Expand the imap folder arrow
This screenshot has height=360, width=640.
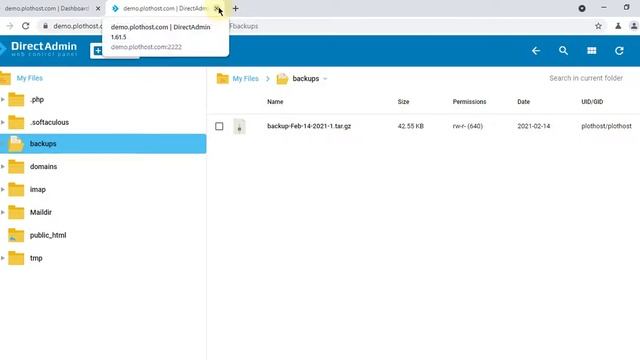point(3,189)
